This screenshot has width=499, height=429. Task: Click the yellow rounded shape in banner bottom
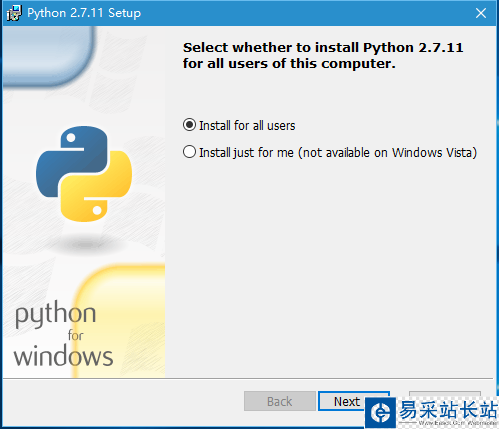120,321
